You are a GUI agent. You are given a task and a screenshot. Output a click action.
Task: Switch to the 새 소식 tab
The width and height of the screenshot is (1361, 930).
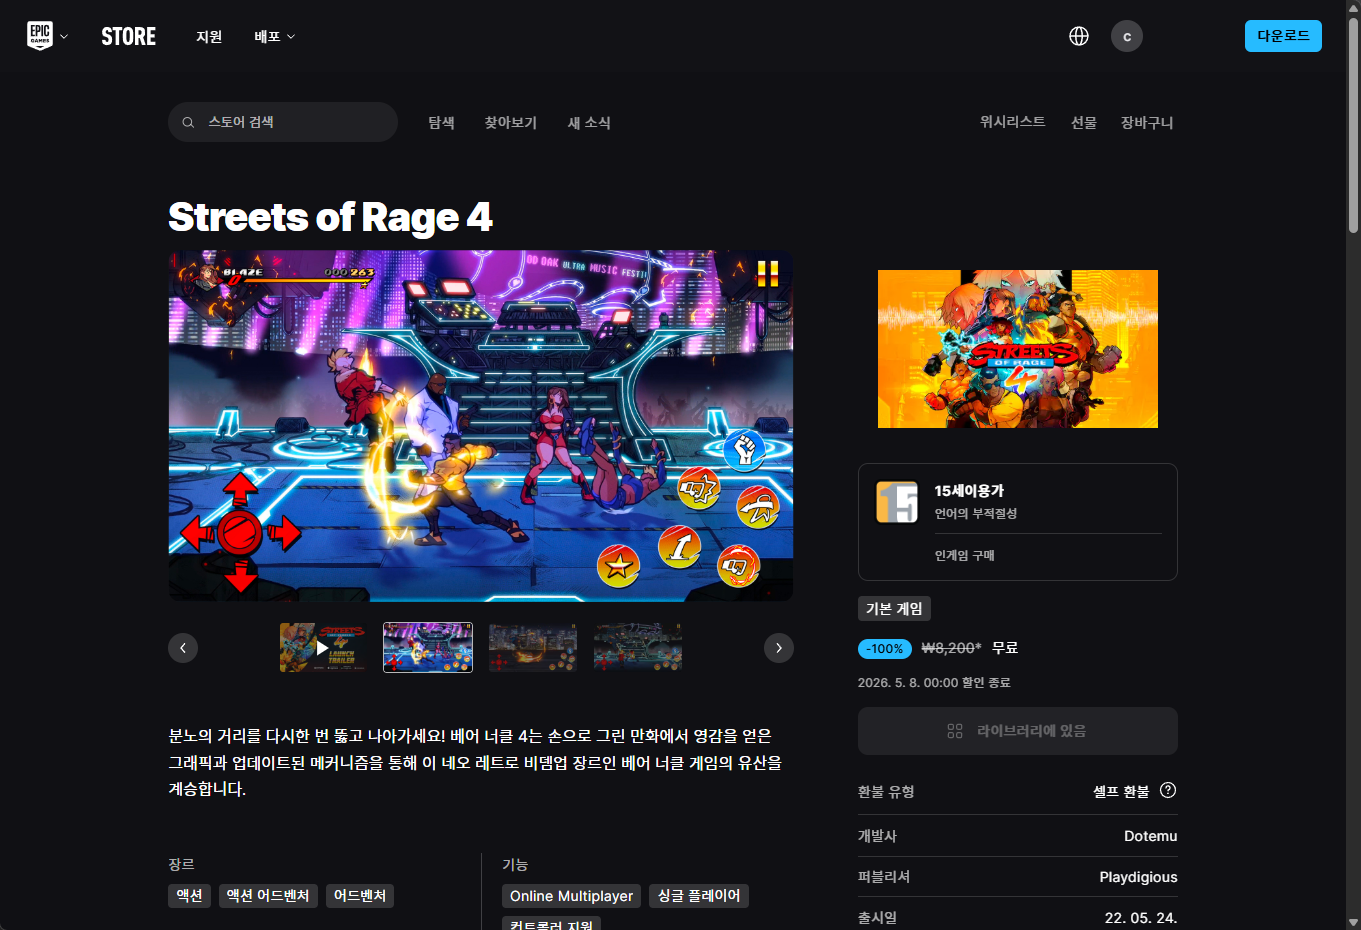coord(589,122)
